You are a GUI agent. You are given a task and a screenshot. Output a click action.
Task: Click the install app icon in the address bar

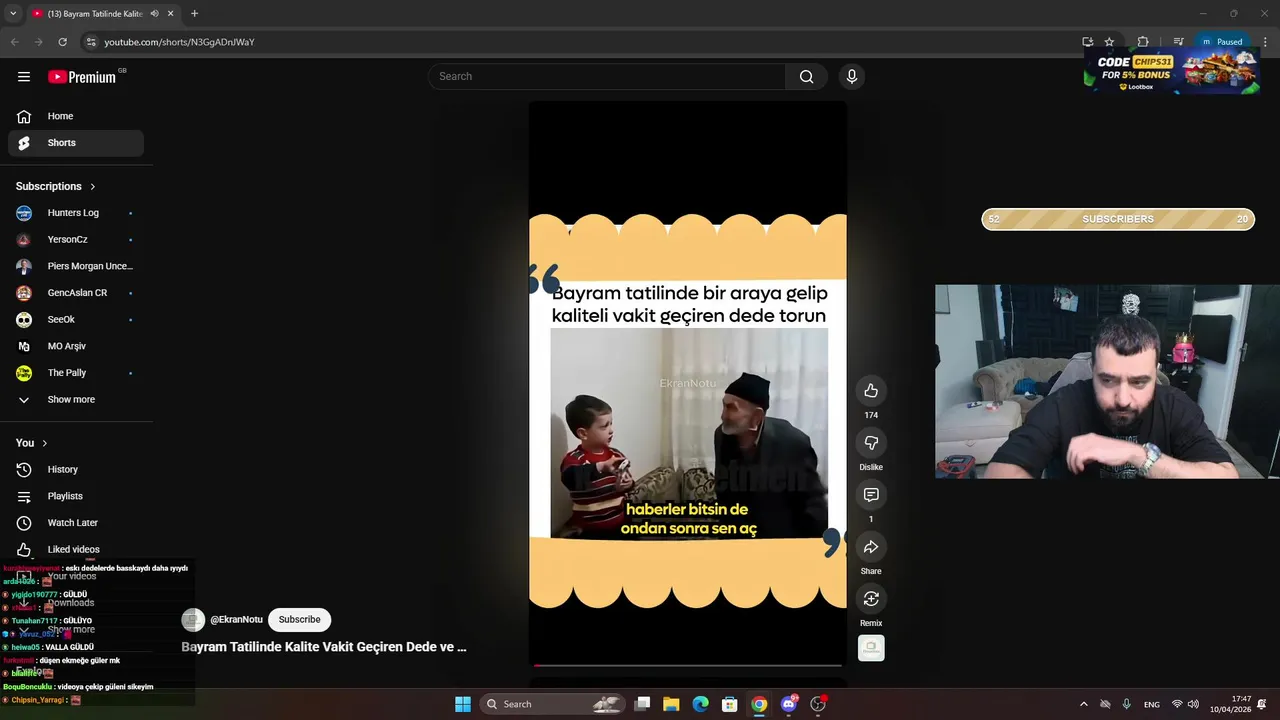click(x=1088, y=42)
